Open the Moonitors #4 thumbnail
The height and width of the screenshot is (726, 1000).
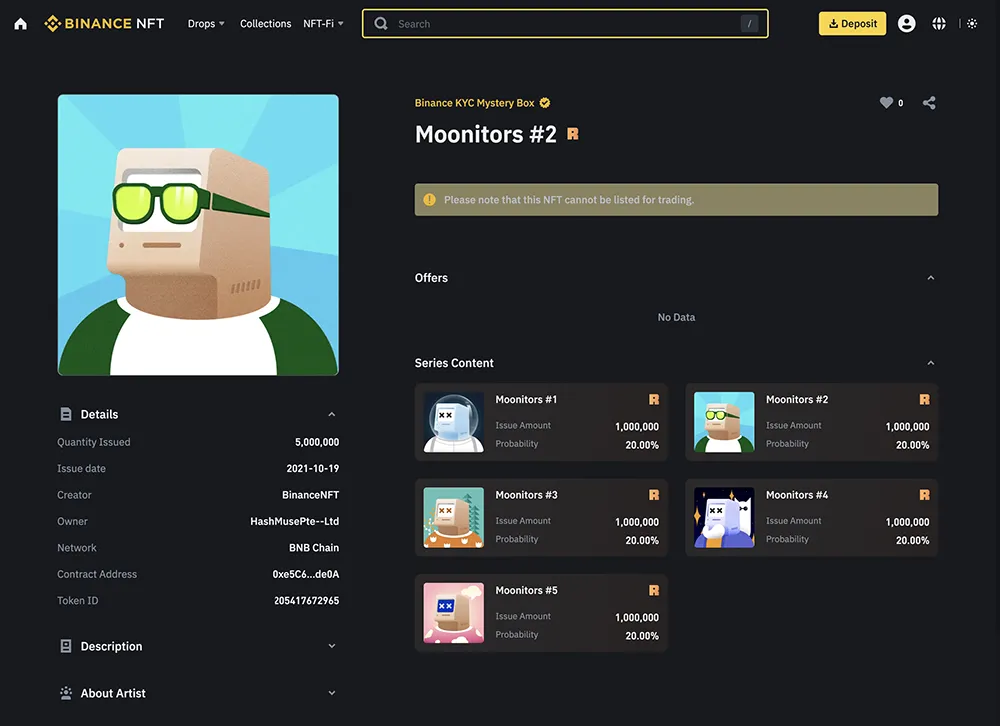(x=724, y=518)
